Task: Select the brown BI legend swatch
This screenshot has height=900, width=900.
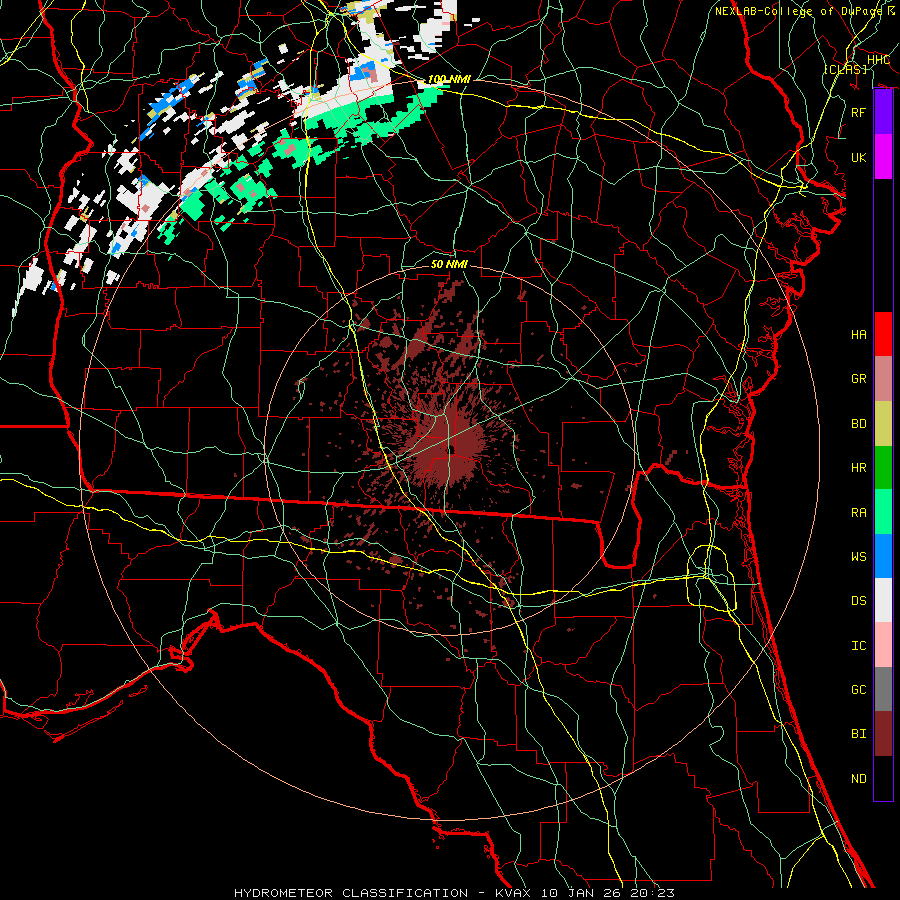Action: point(883,734)
